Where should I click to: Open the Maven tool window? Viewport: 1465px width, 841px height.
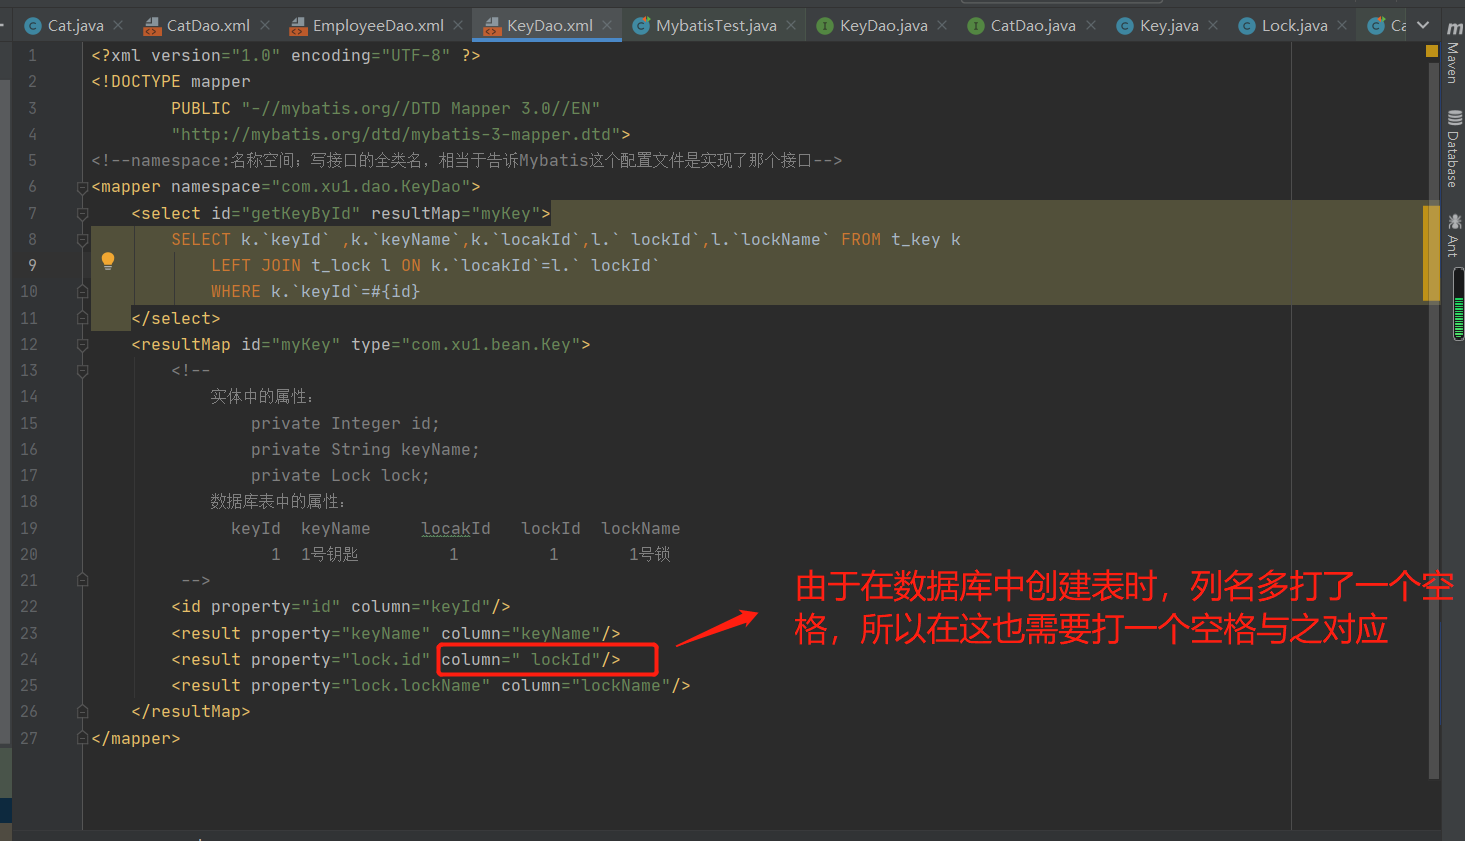click(x=1453, y=53)
